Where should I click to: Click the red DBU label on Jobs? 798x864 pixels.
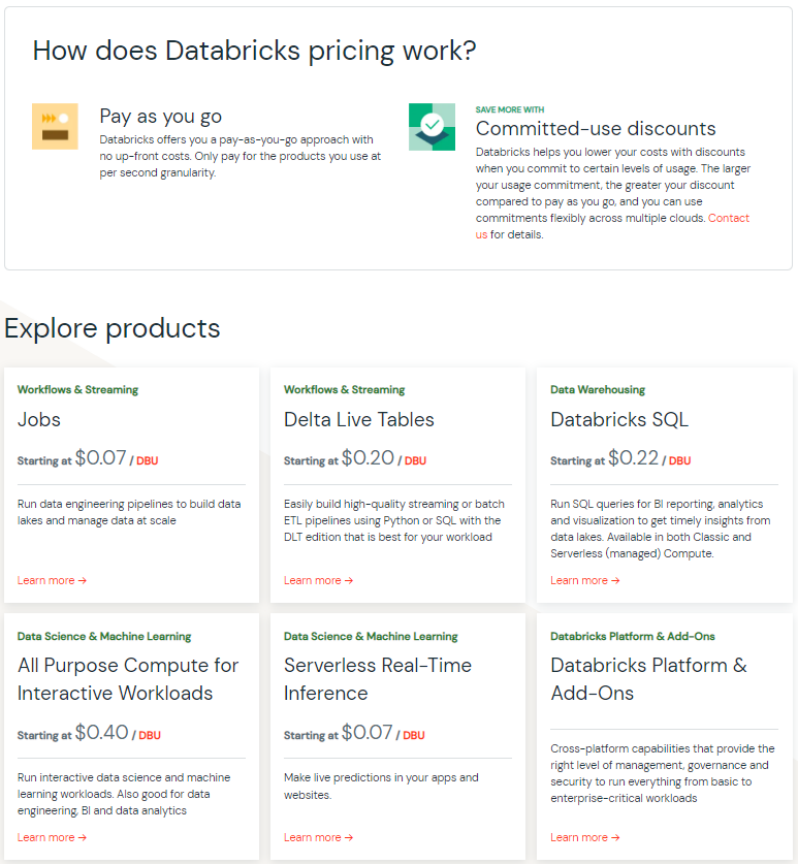(147, 461)
